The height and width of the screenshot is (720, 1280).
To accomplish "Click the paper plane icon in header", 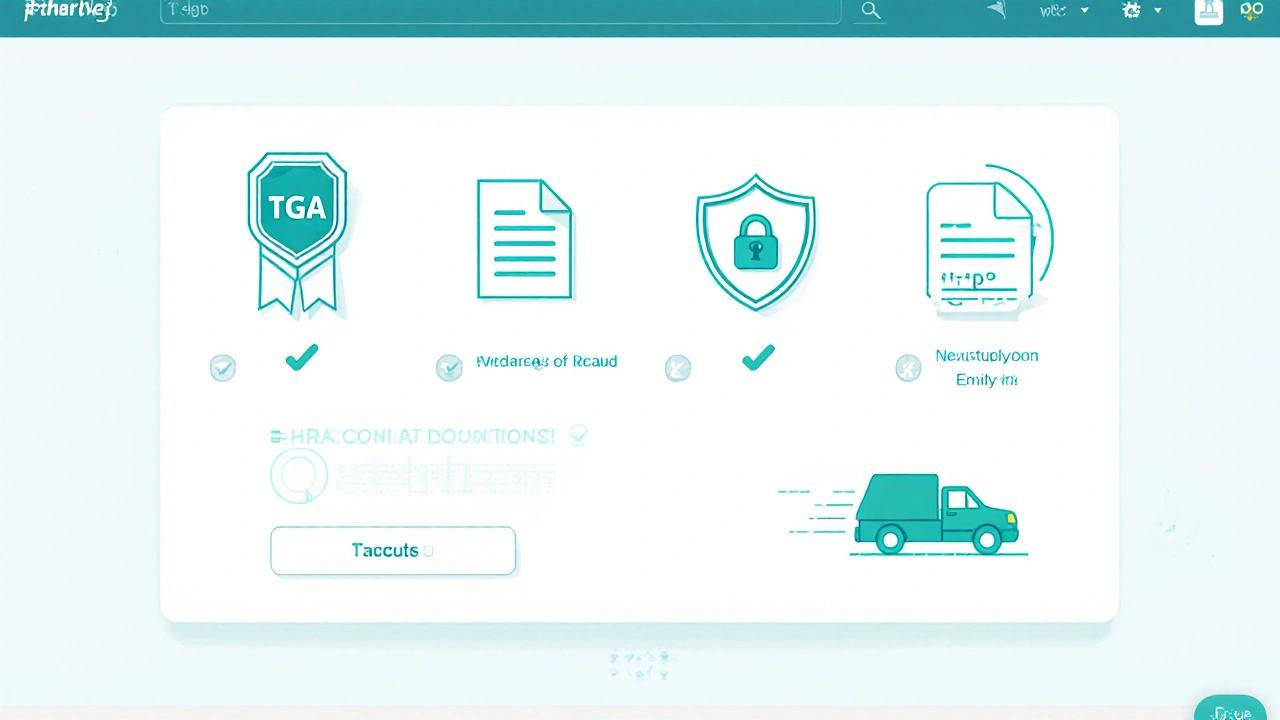I will coord(997,10).
